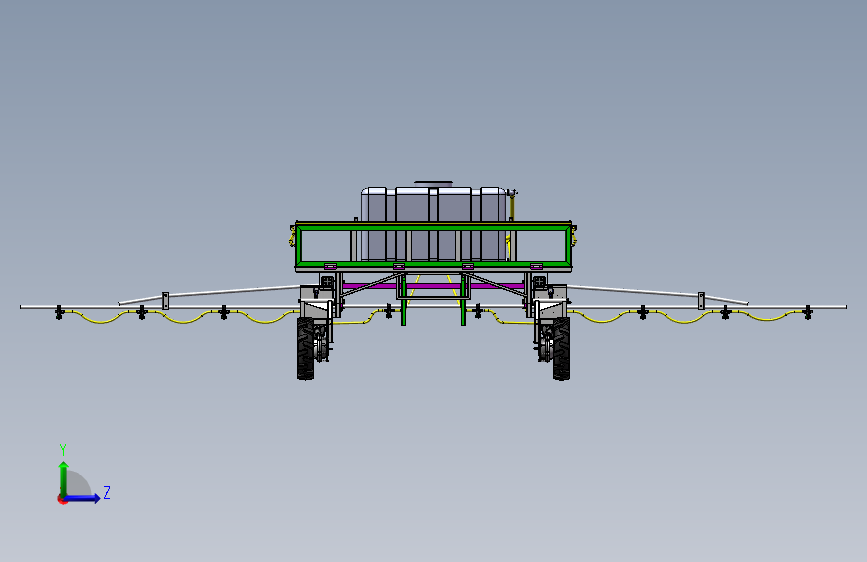Select the translucent liquid tank on the sprayer
Screen dimensions: 867x562
(434, 223)
